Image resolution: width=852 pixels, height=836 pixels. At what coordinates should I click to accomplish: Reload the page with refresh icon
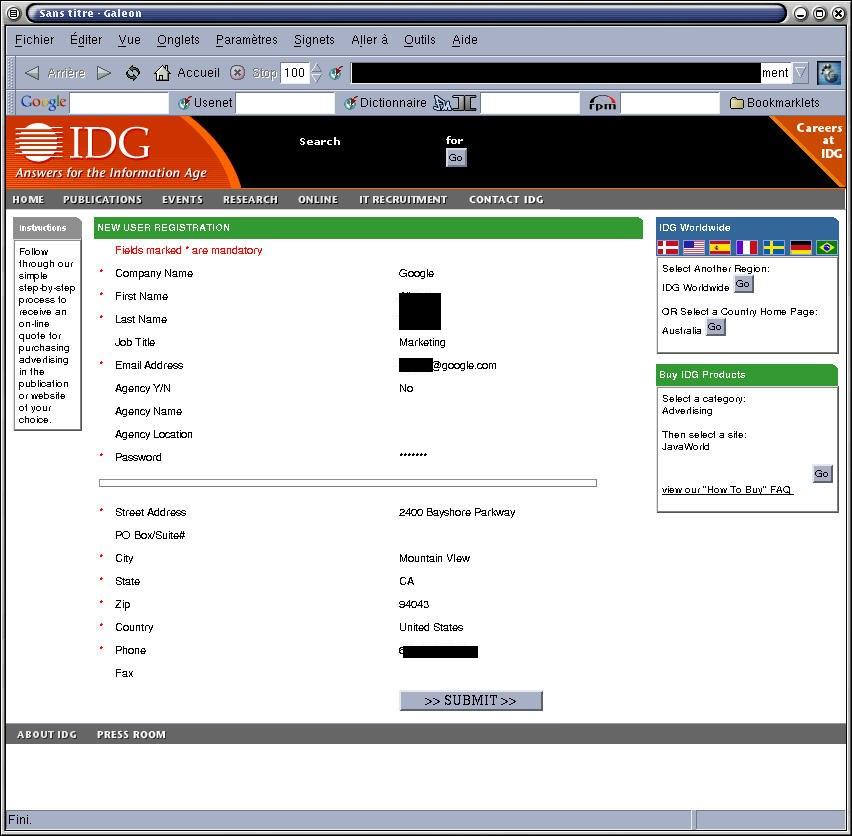pos(133,73)
